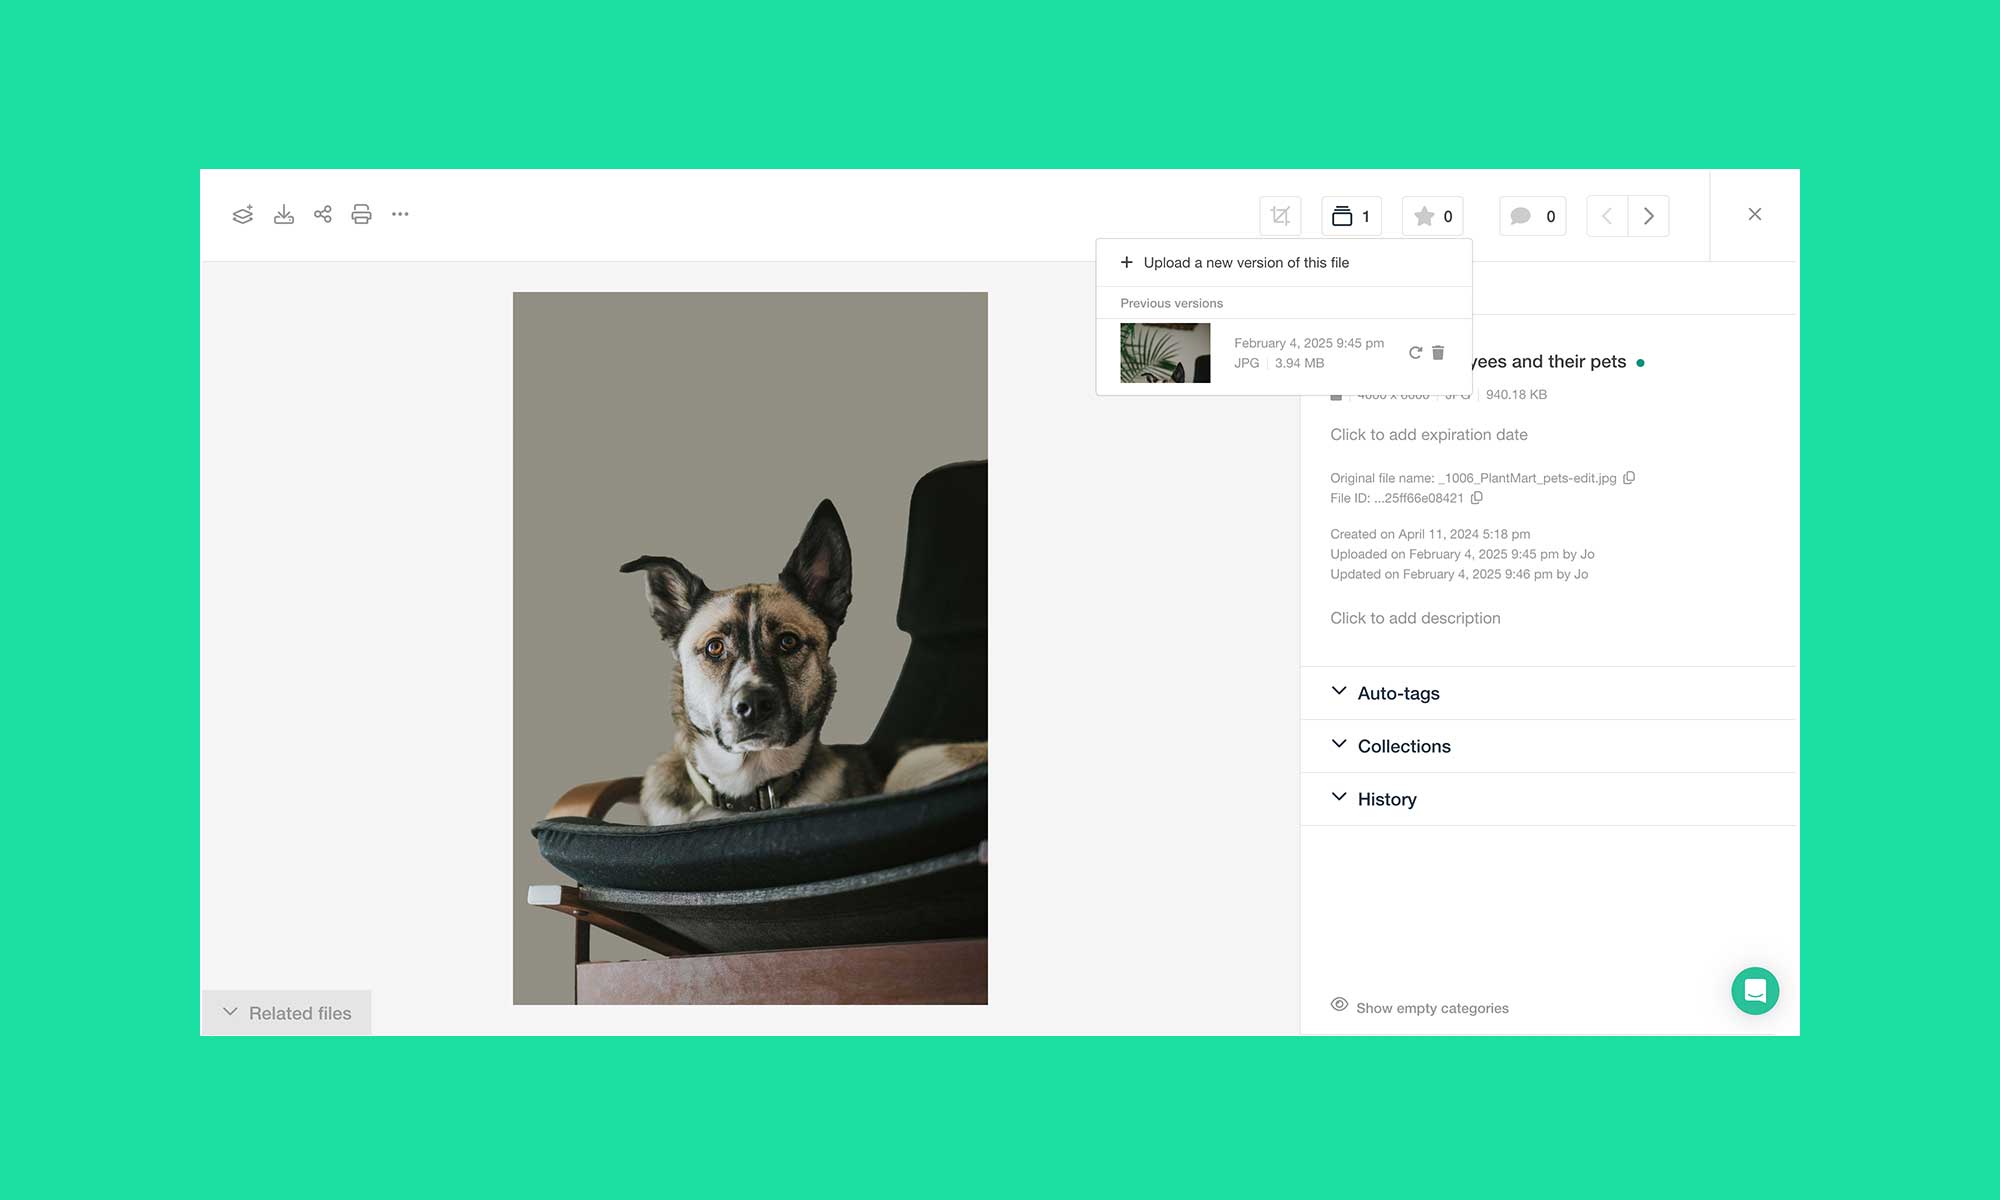Screen dimensions: 2000x1200
Task: Download the file using toolbar icon
Action: tap(284, 215)
